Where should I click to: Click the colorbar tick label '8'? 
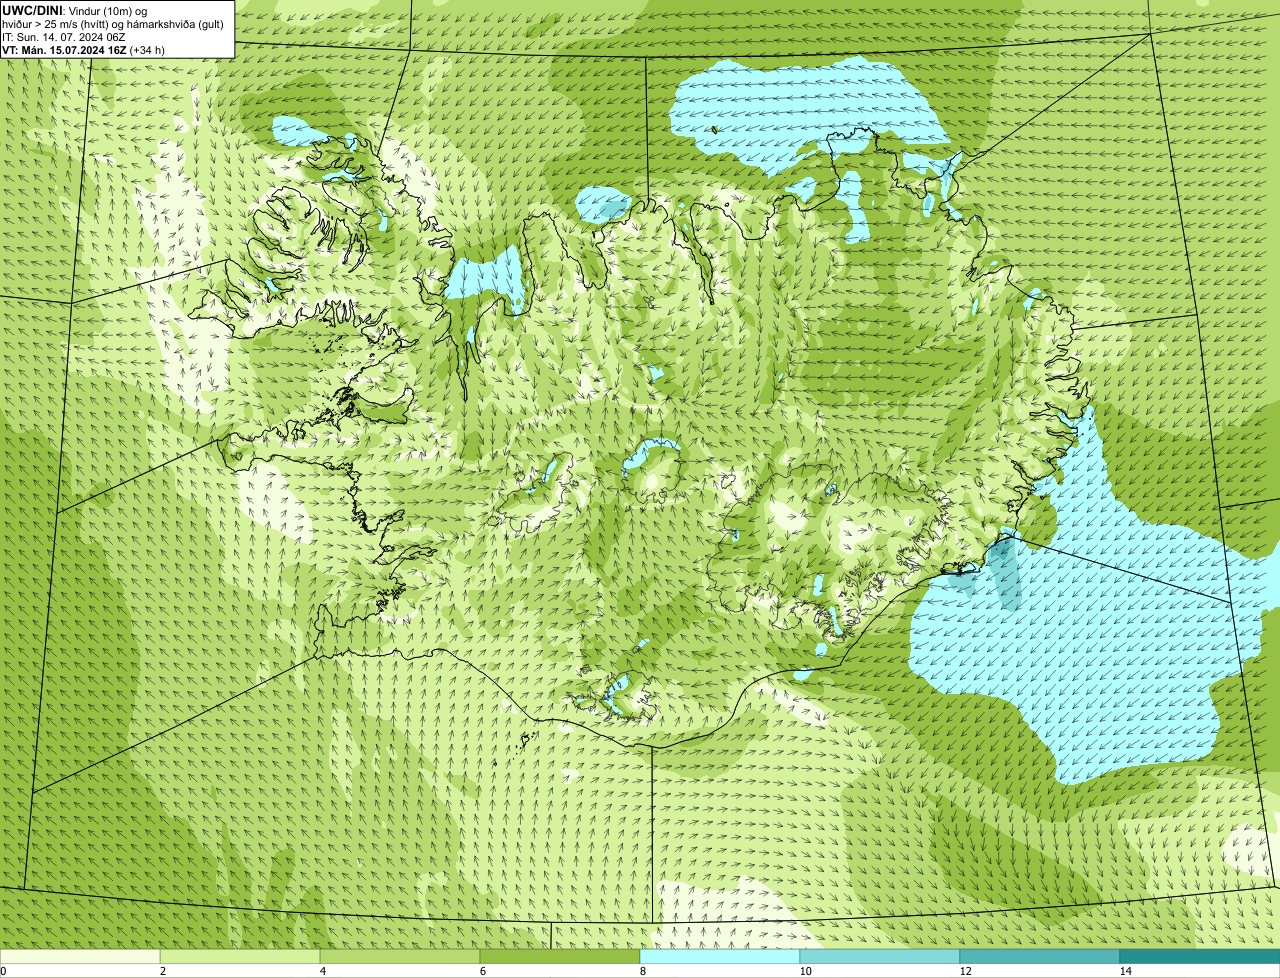(x=642, y=971)
